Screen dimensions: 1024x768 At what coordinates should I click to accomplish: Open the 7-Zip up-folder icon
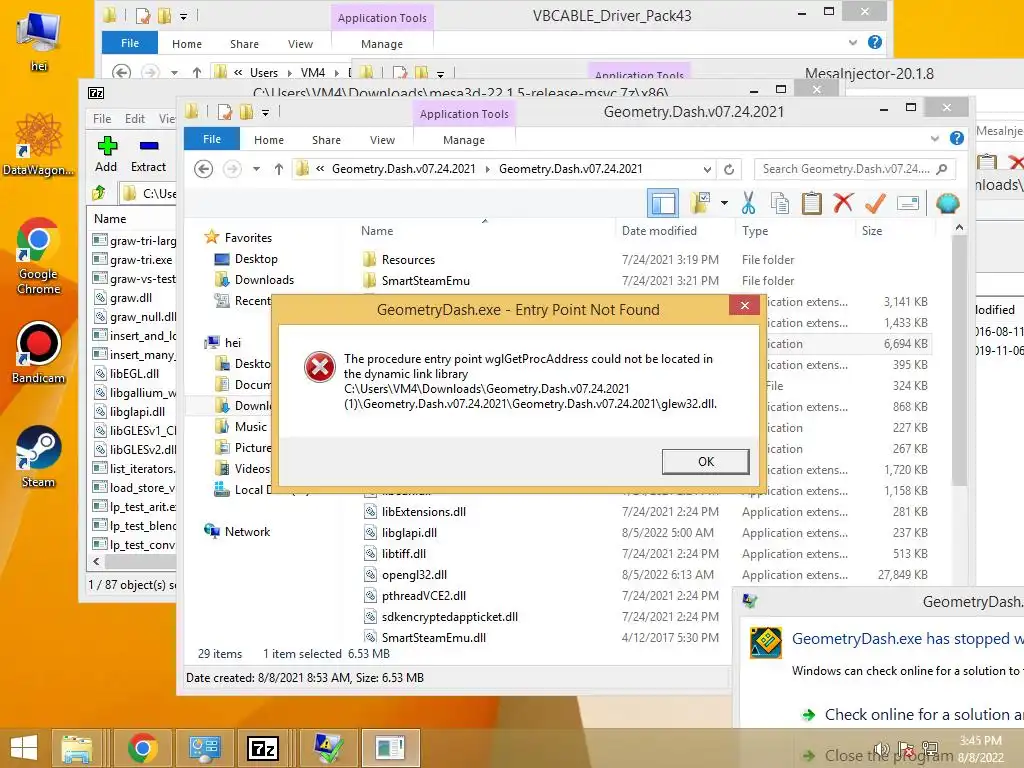[99, 193]
